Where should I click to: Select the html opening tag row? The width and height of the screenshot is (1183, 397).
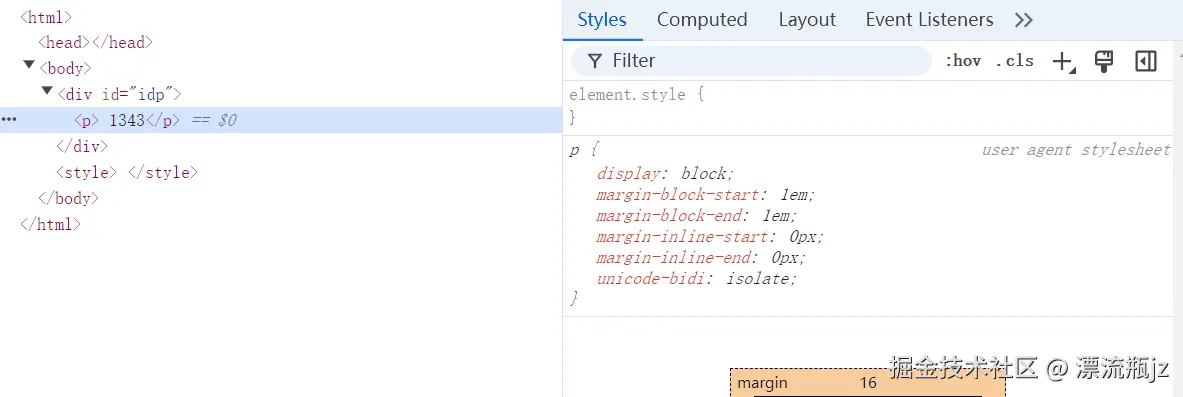[x=46, y=17]
